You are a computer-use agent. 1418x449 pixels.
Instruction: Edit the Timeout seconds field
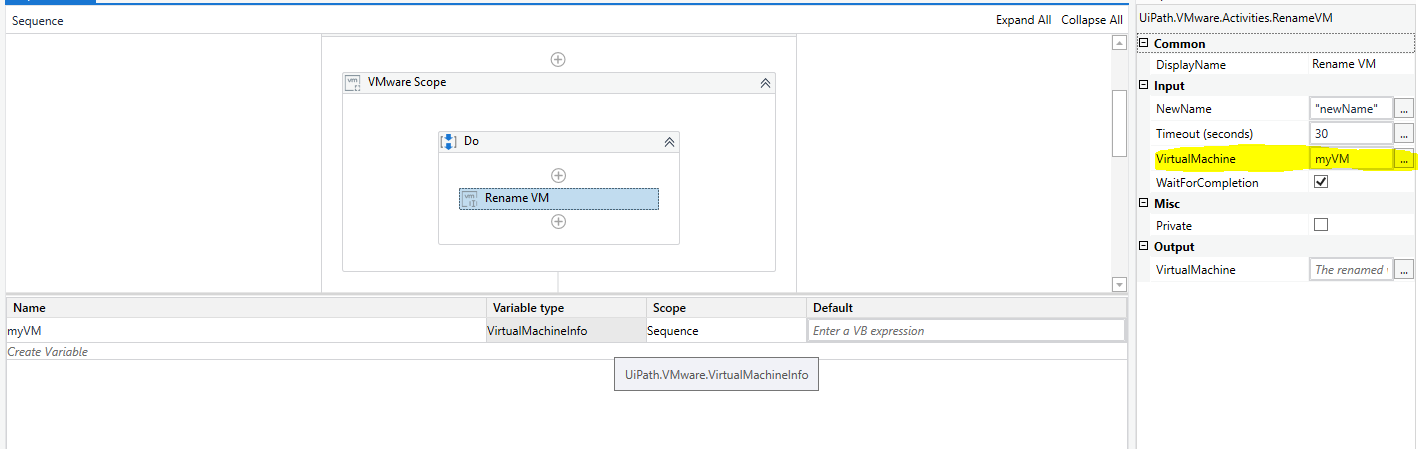tap(1351, 133)
